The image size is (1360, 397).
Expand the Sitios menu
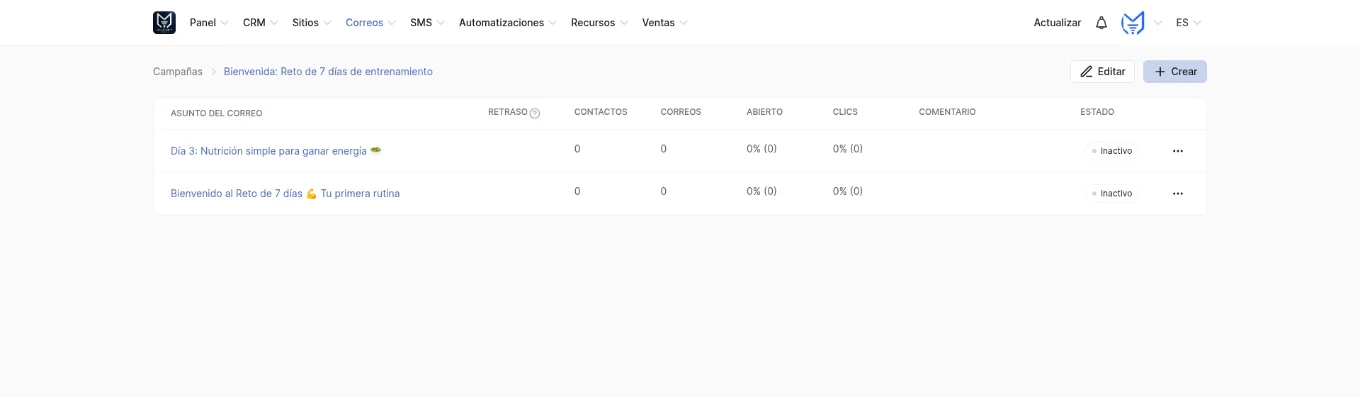[311, 22]
